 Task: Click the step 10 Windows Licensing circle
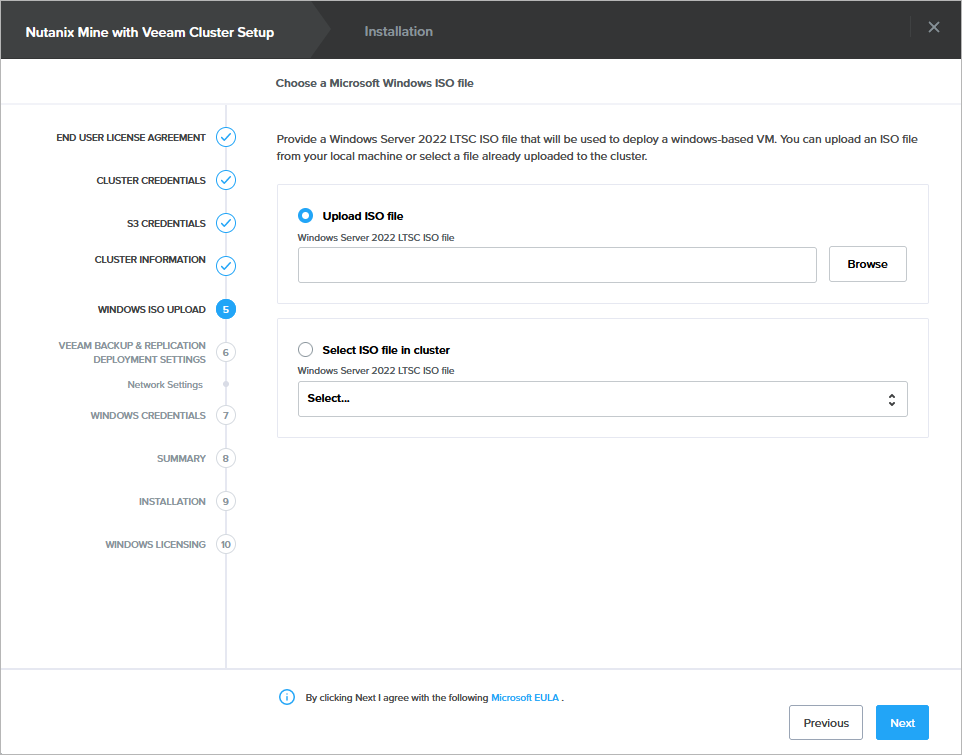point(226,544)
